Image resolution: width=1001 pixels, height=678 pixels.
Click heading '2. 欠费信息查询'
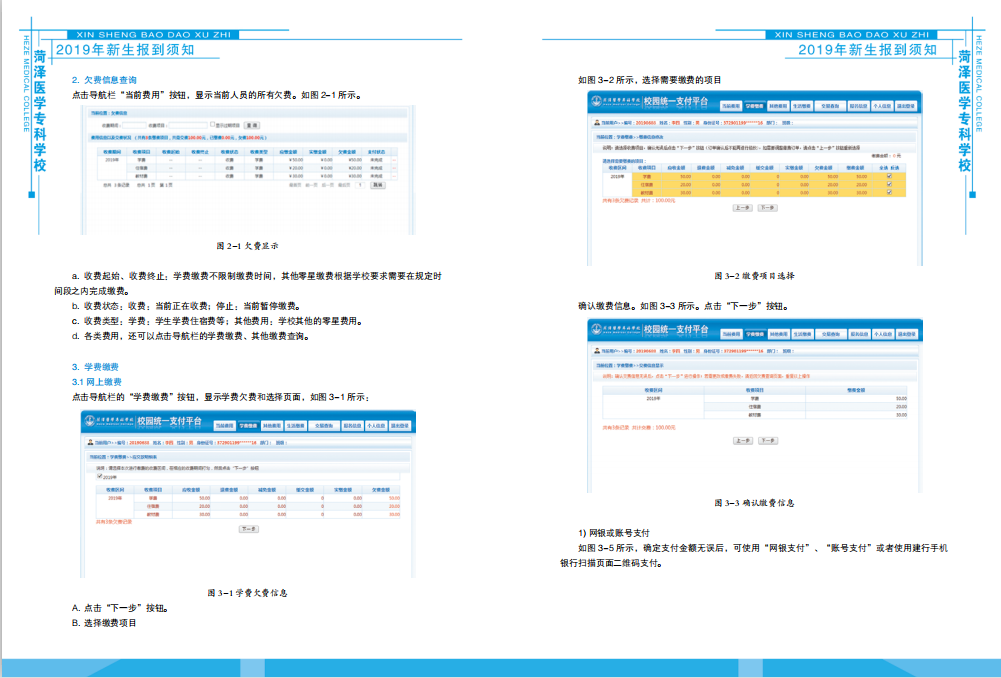click(104, 80)
